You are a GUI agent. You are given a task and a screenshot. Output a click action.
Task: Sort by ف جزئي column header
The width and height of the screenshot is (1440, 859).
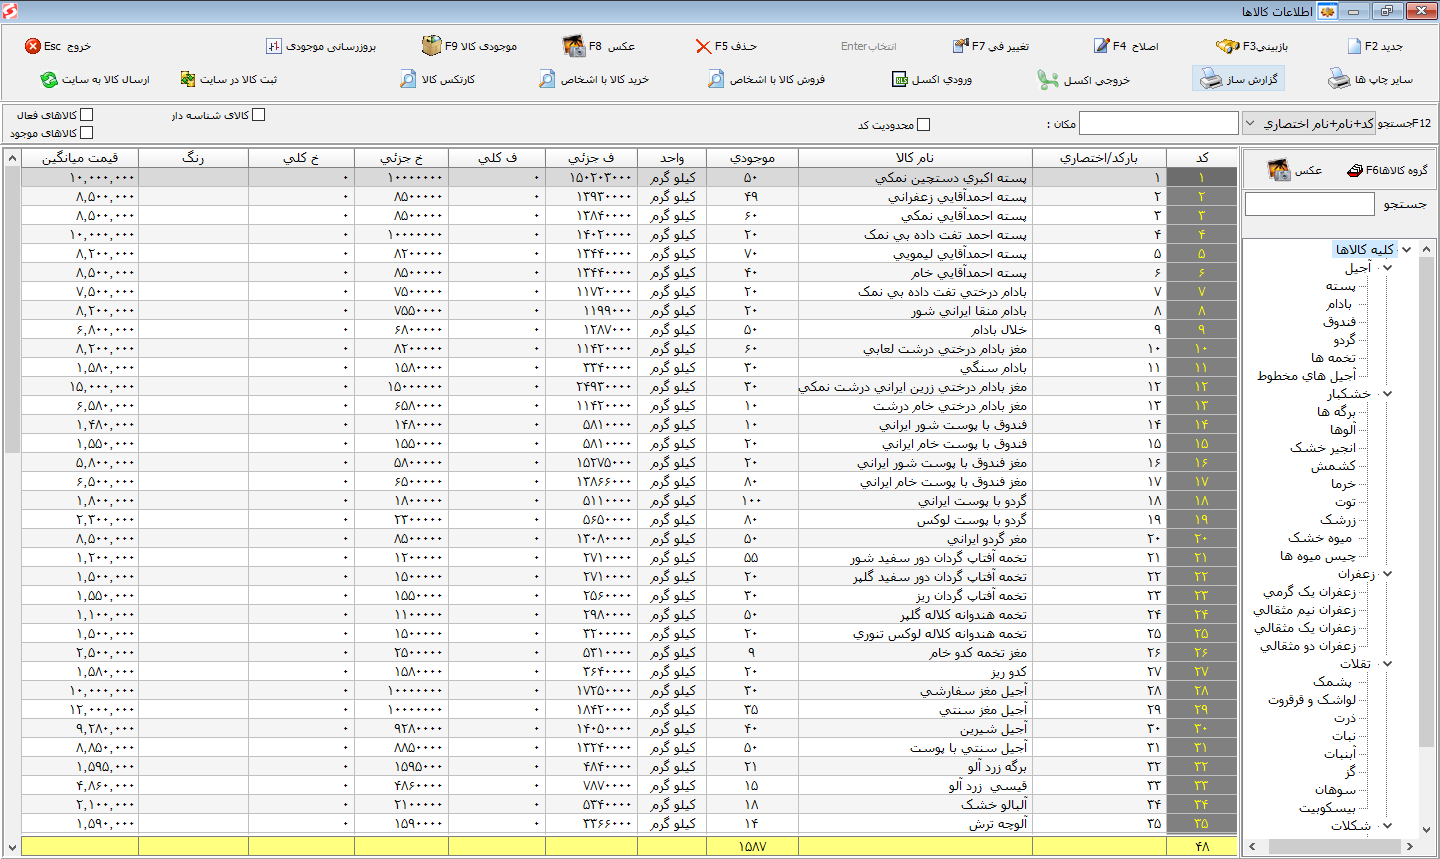(591, 158)
